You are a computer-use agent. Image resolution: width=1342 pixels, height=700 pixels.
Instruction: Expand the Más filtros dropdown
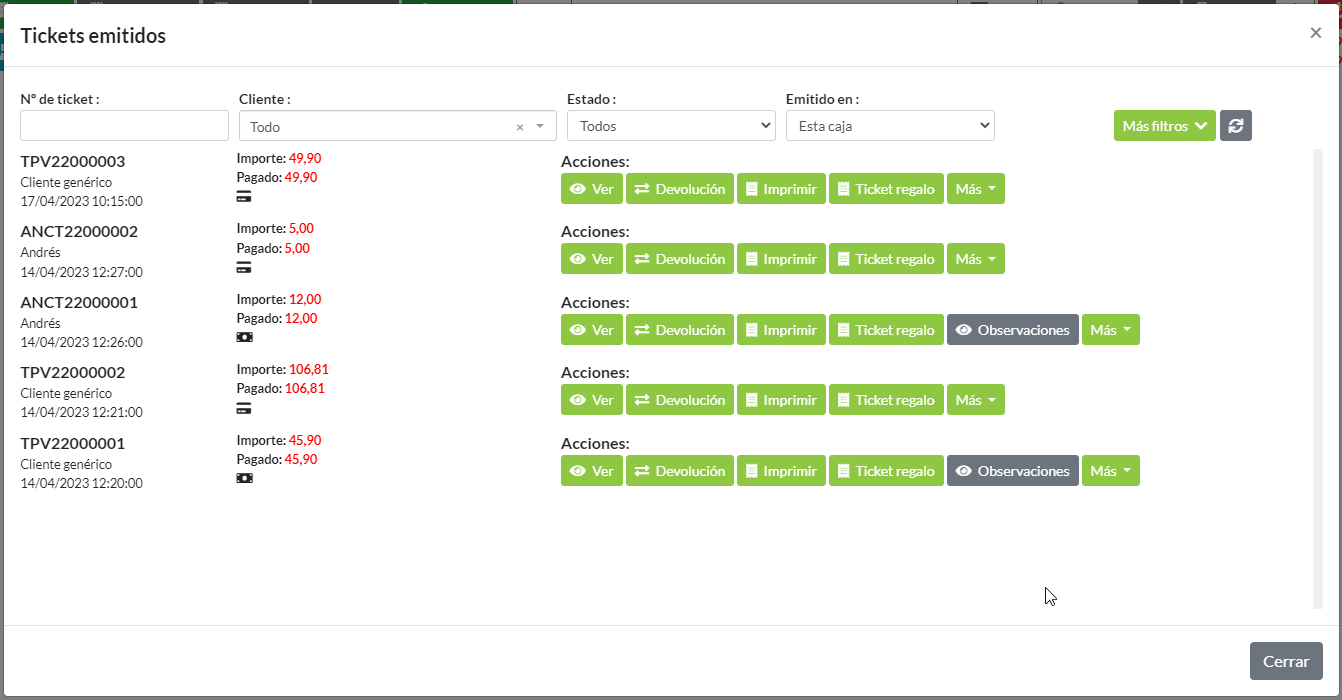tap(1164, 126)
